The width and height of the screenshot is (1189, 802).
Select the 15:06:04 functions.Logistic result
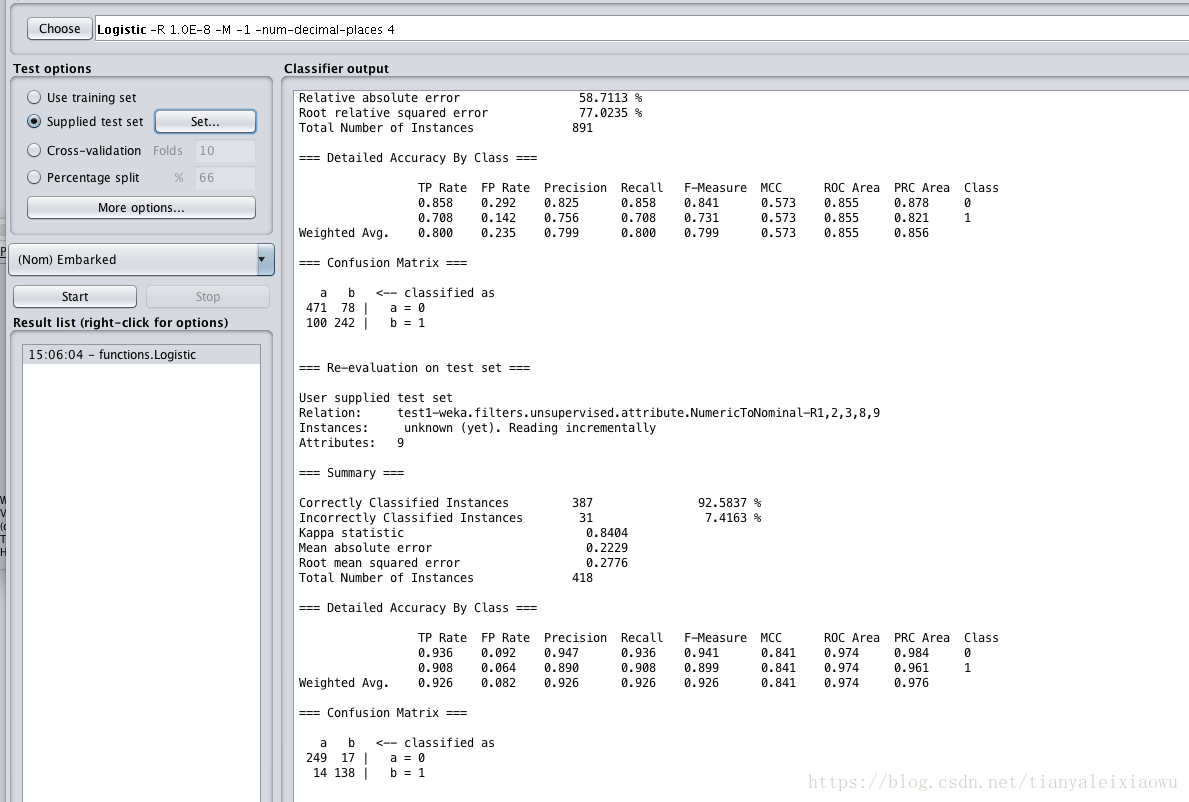click(142, 355)
